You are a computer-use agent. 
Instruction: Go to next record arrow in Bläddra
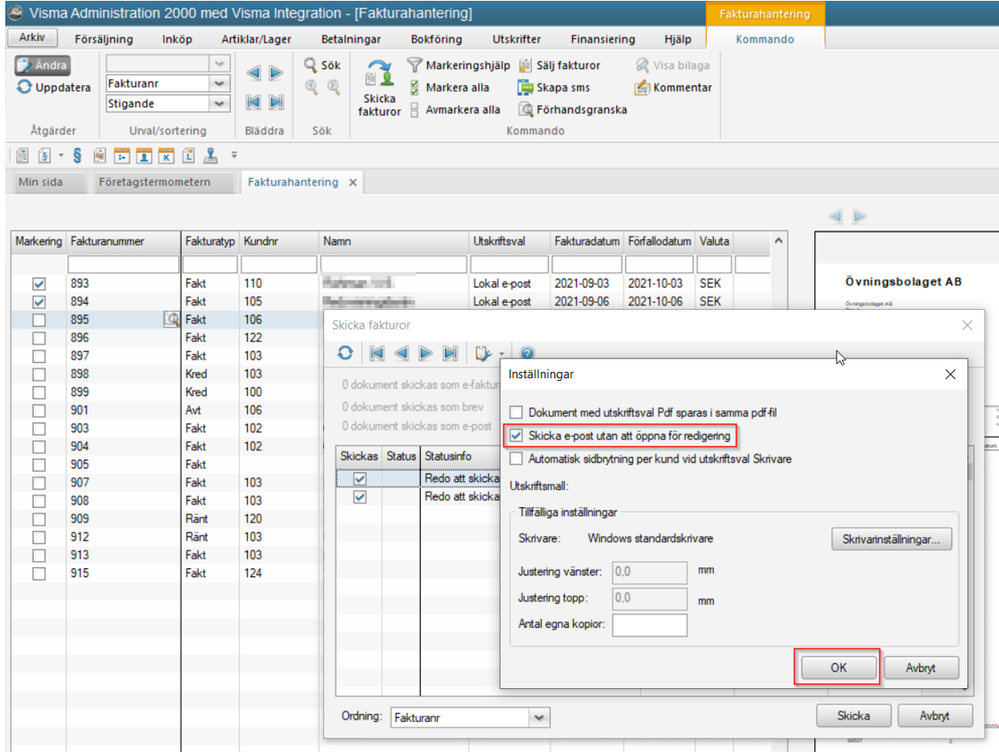[x=276, y=73]
